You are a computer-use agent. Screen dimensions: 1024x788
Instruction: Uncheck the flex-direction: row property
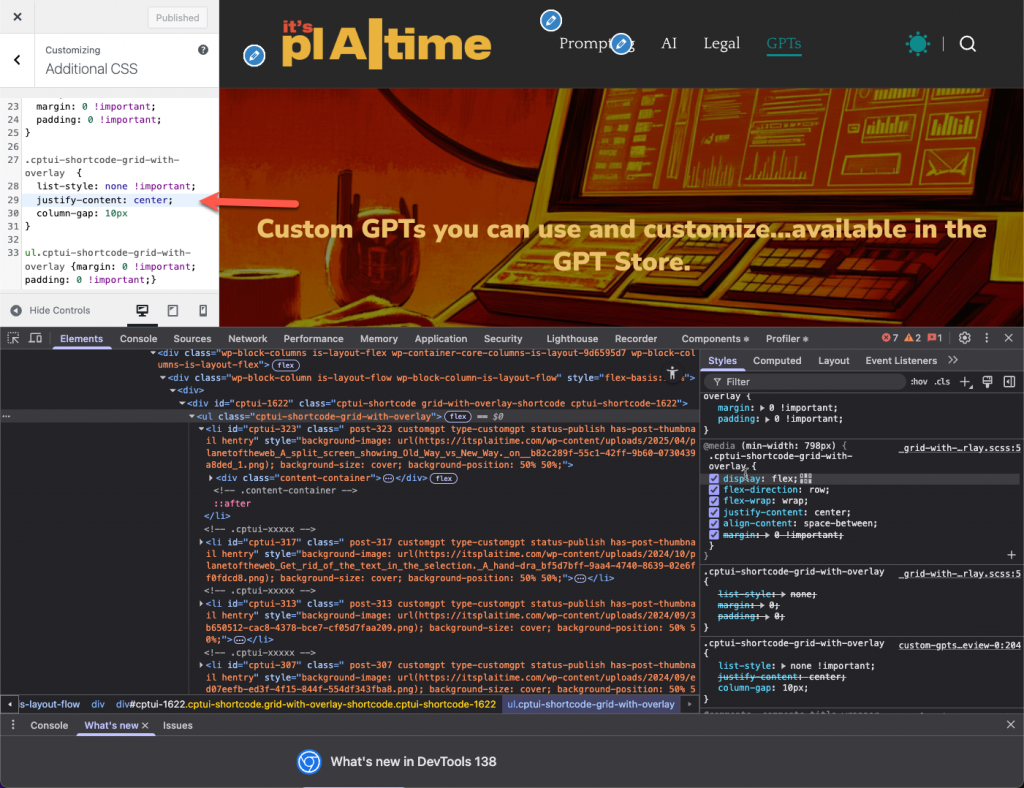[x=714, y=490]
